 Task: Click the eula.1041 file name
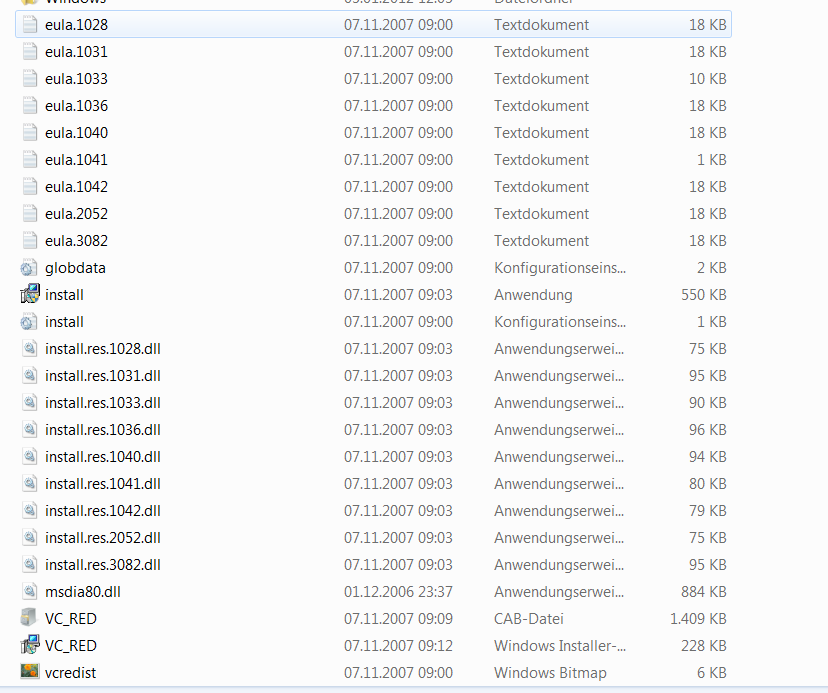76,160
